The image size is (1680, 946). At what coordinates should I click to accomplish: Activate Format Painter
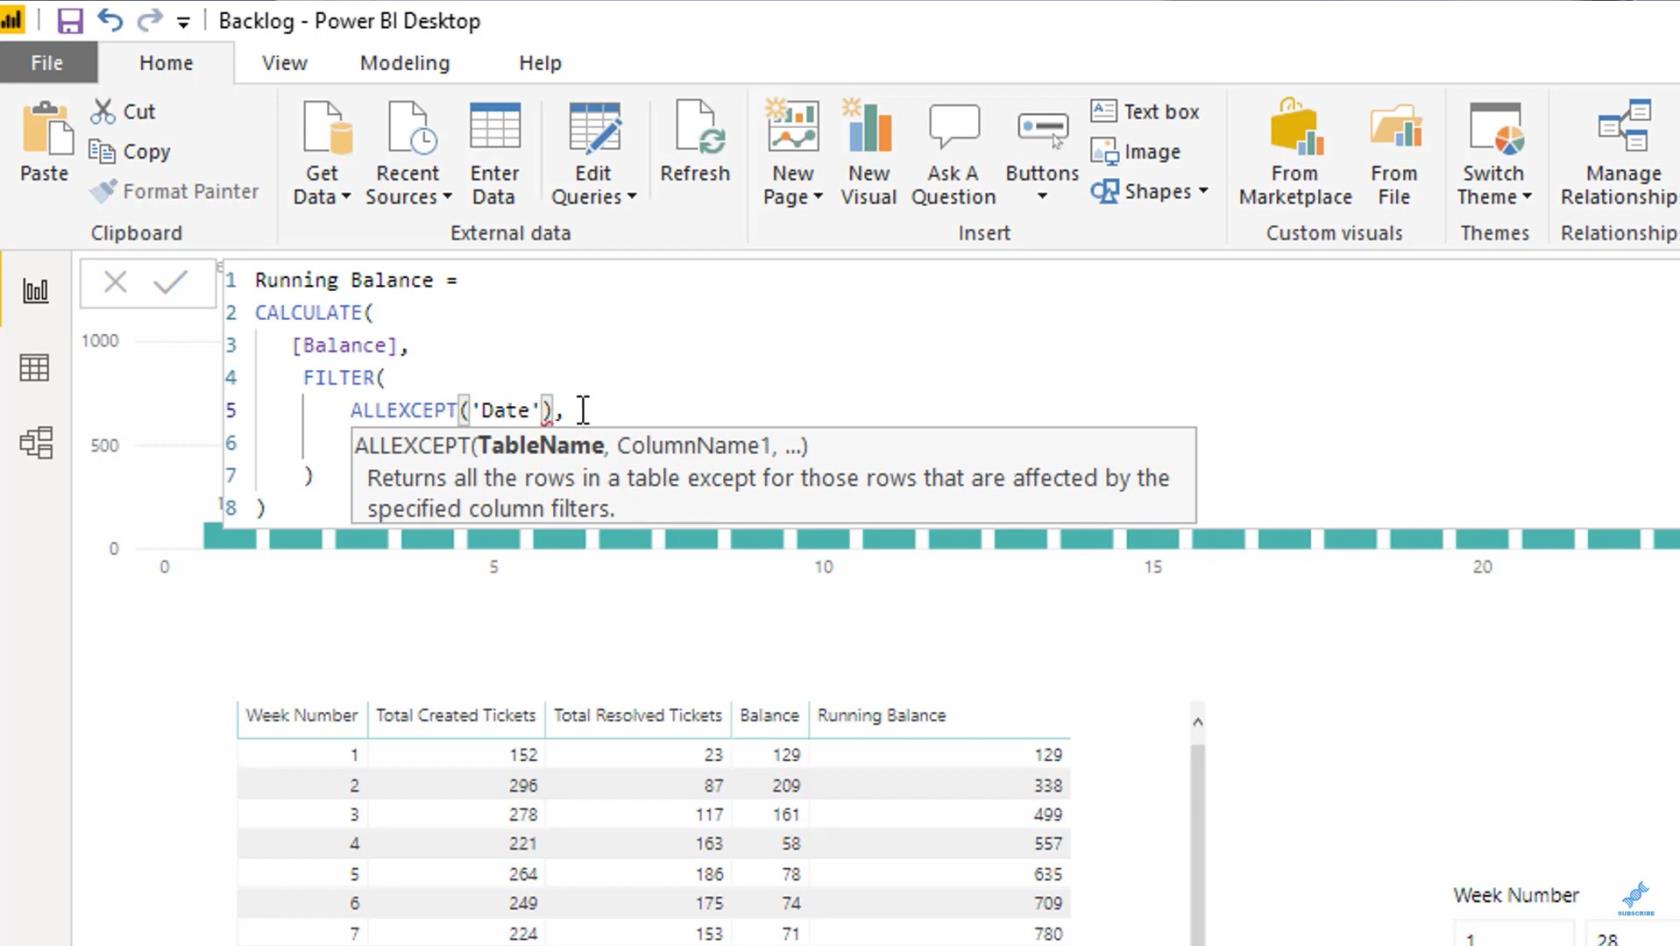(x=174, y=191)
